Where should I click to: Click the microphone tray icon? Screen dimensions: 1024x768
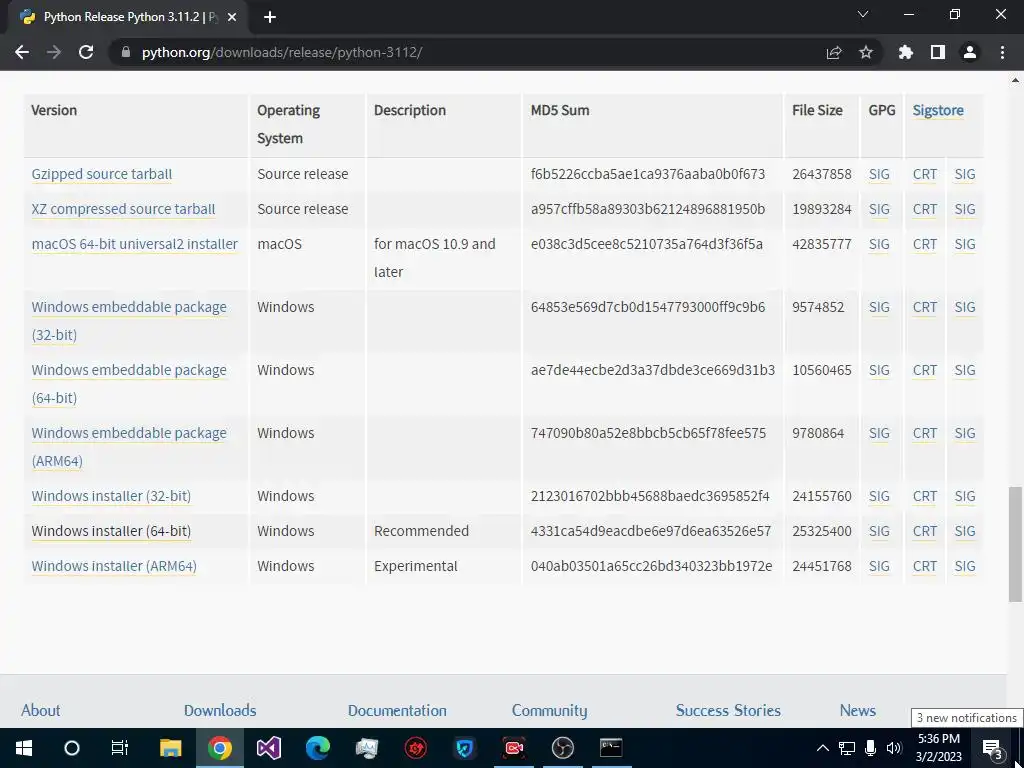pyautogui.click(x=870, y=748)
